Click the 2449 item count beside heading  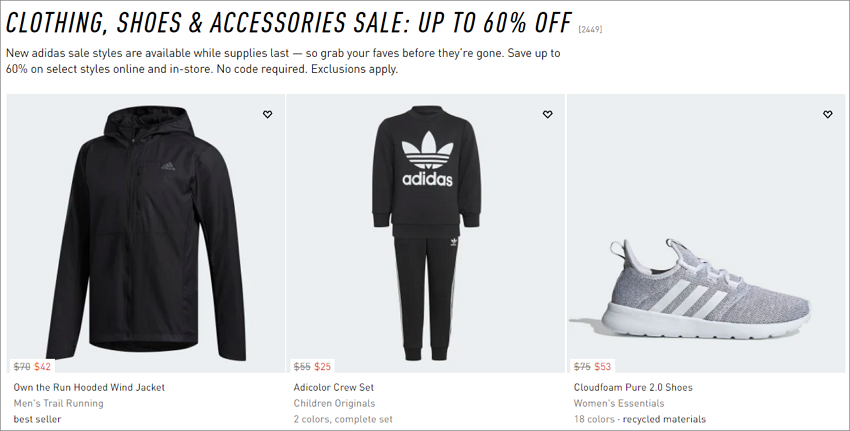click(590, 29)
